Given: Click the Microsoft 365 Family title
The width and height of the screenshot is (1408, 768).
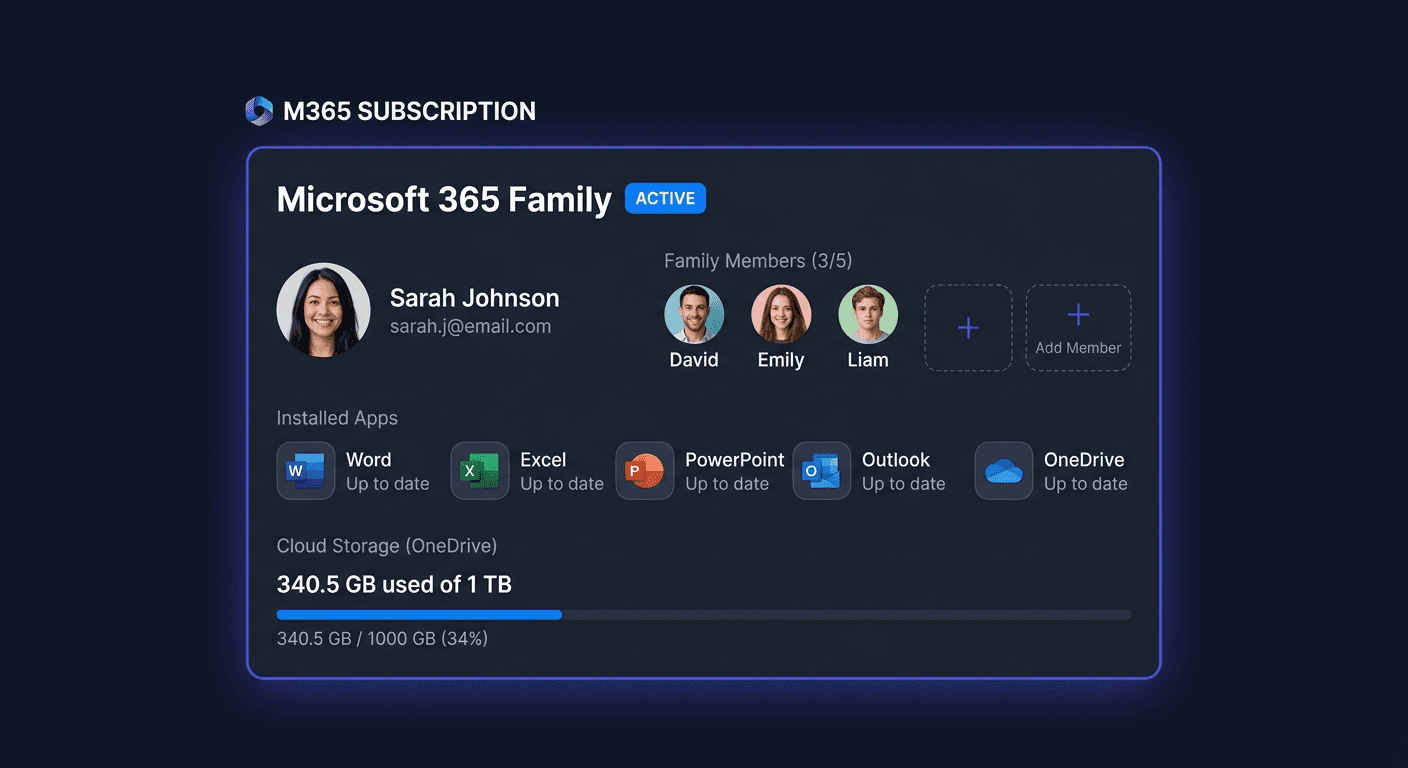Looking at the screenshot, I should point(444,199).
